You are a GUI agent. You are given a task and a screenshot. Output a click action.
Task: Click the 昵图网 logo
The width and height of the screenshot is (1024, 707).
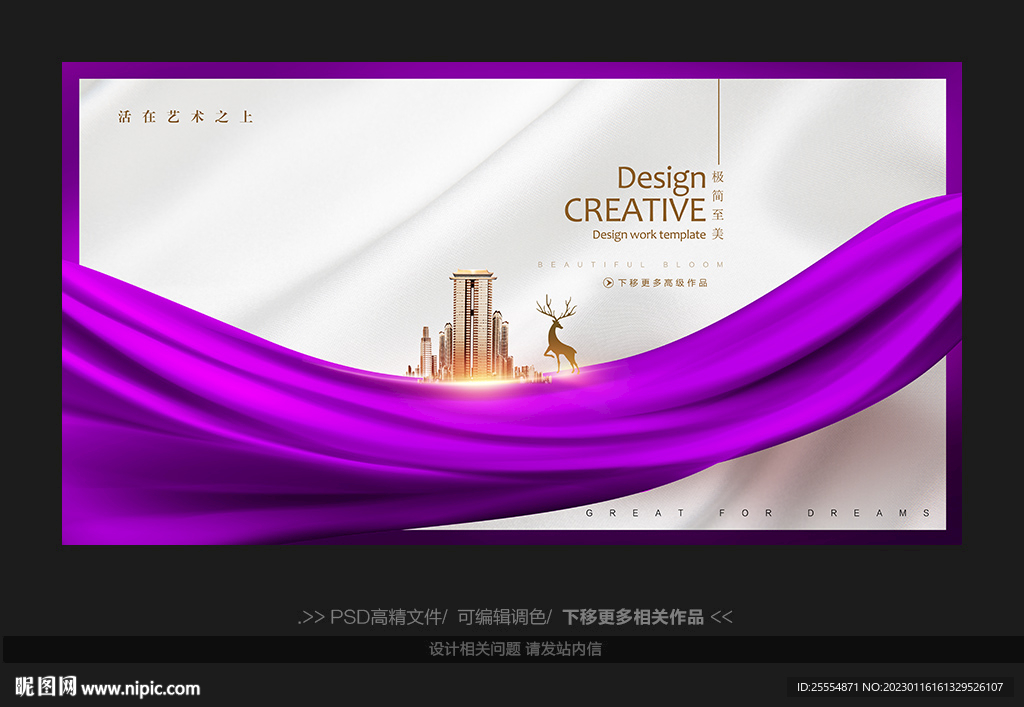point(46,687)
